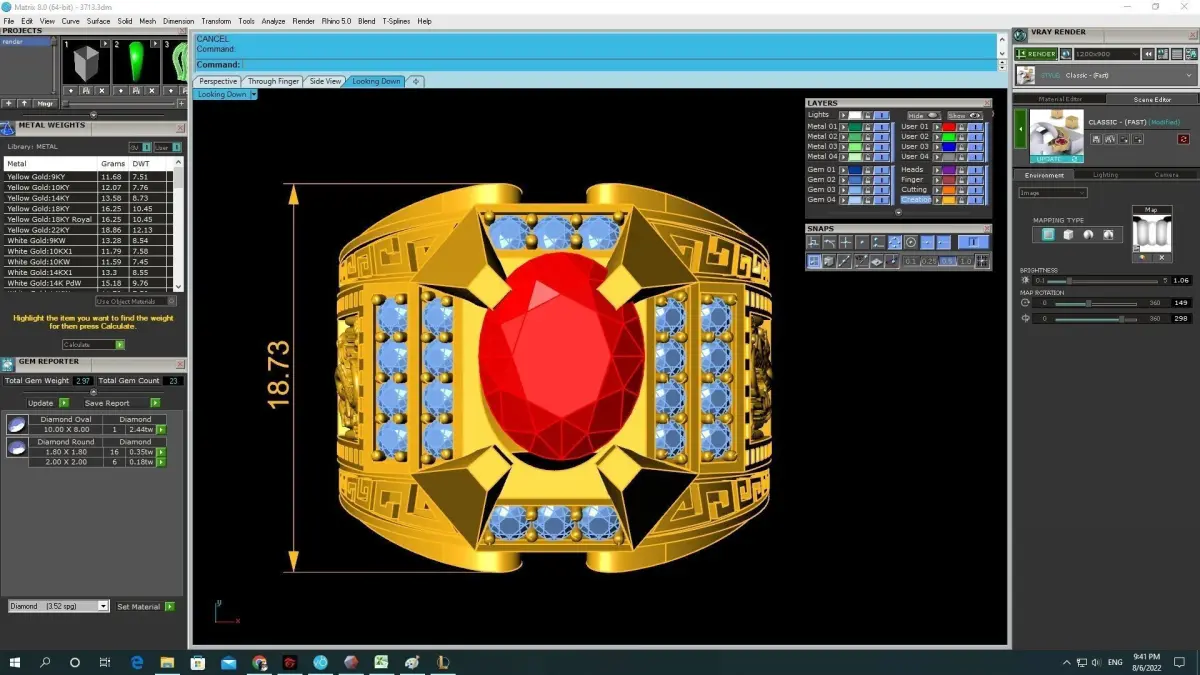Toggle the intersection cross snap icon

[846, 242]
